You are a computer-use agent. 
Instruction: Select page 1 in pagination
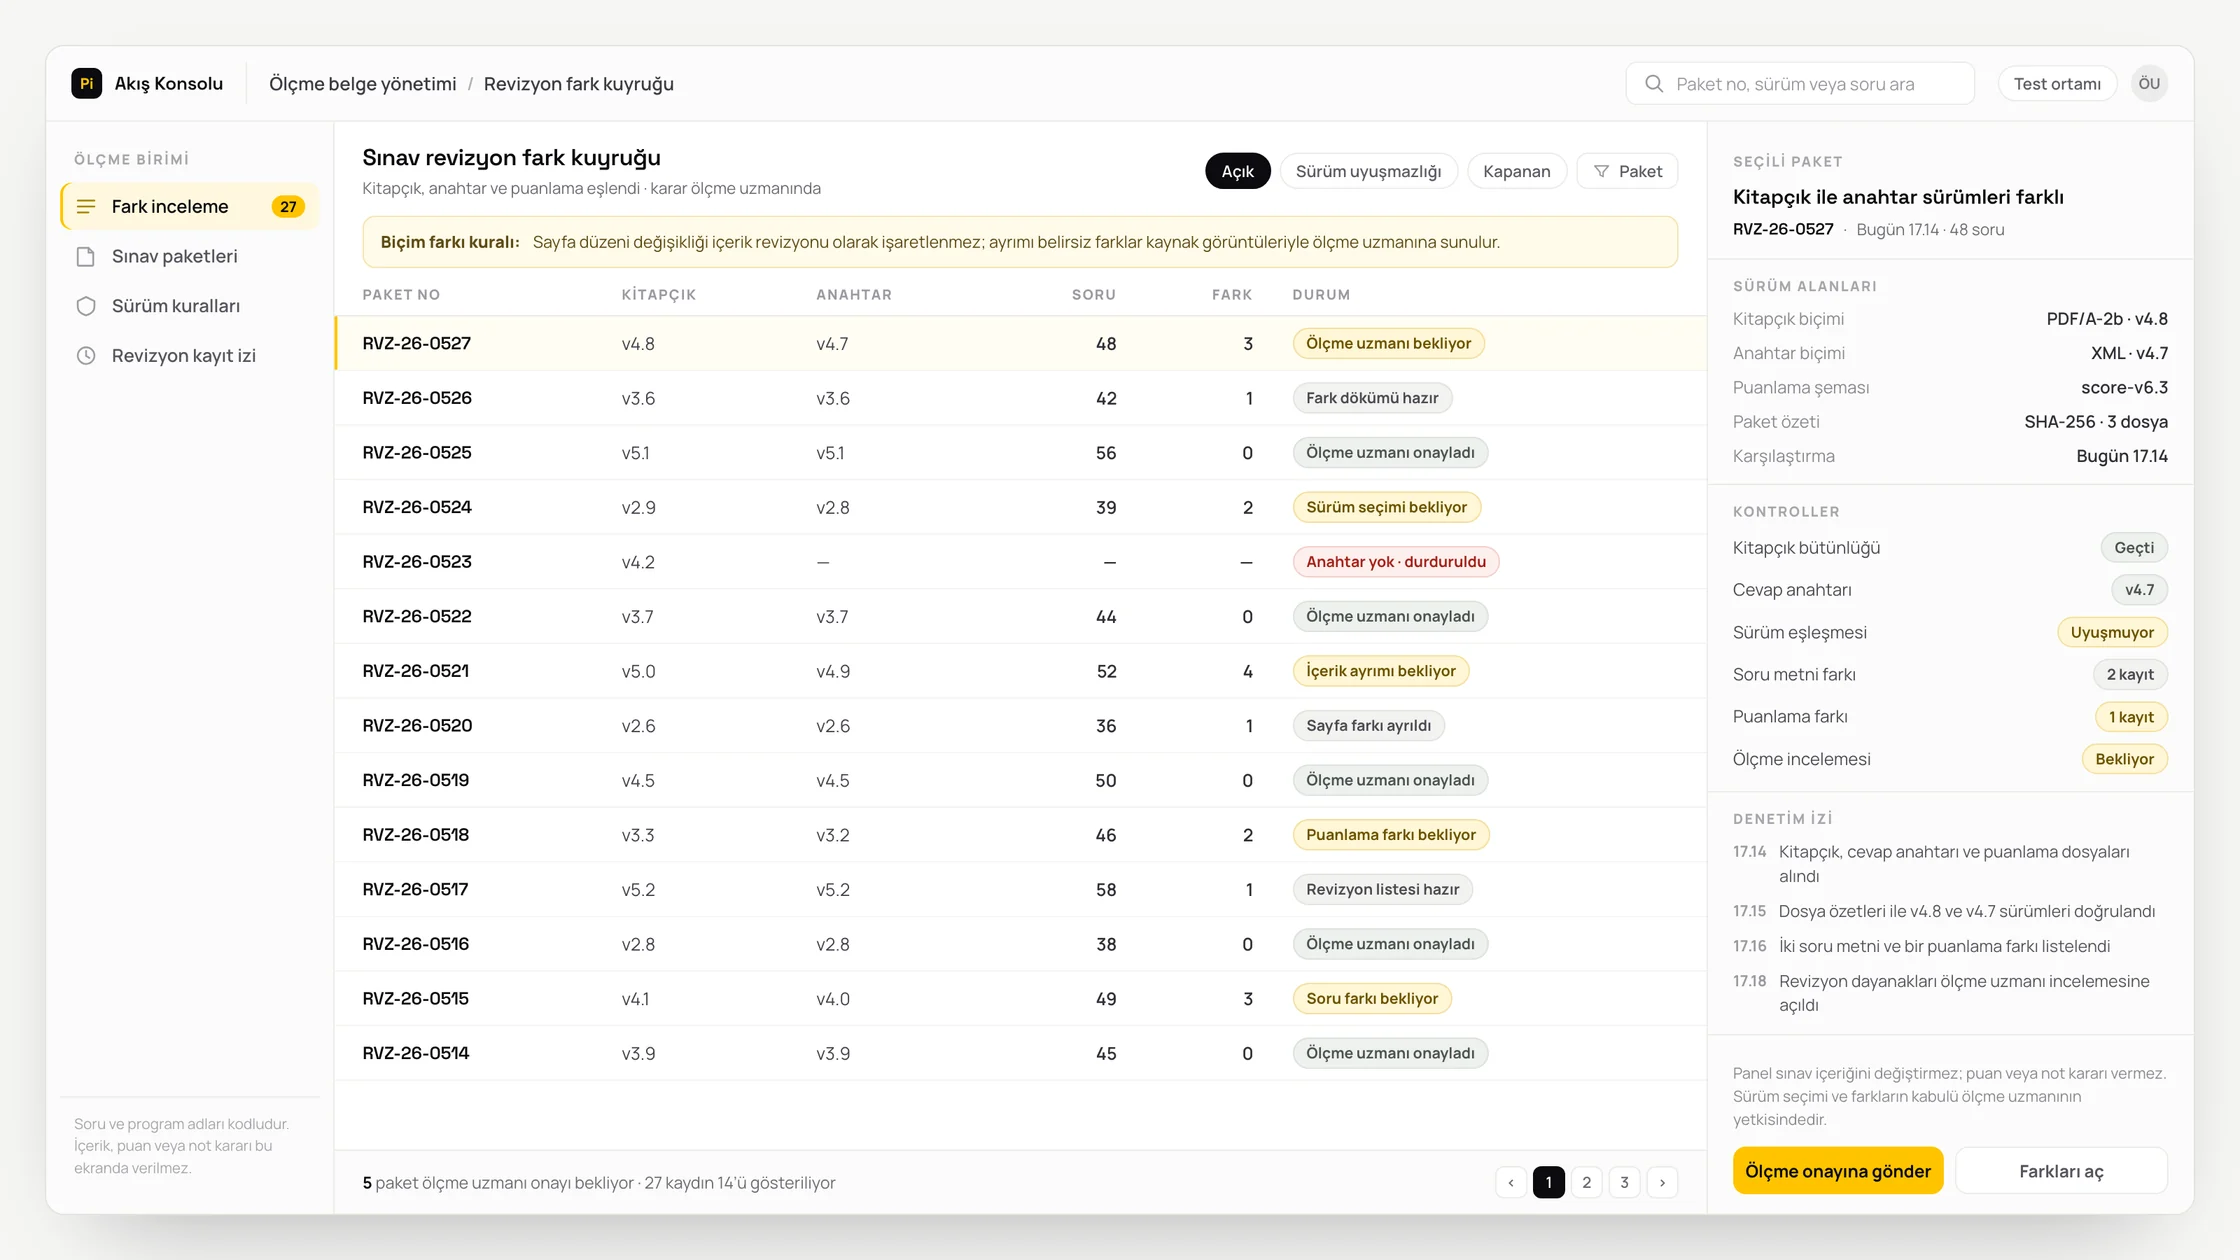pos(1548,1183)
